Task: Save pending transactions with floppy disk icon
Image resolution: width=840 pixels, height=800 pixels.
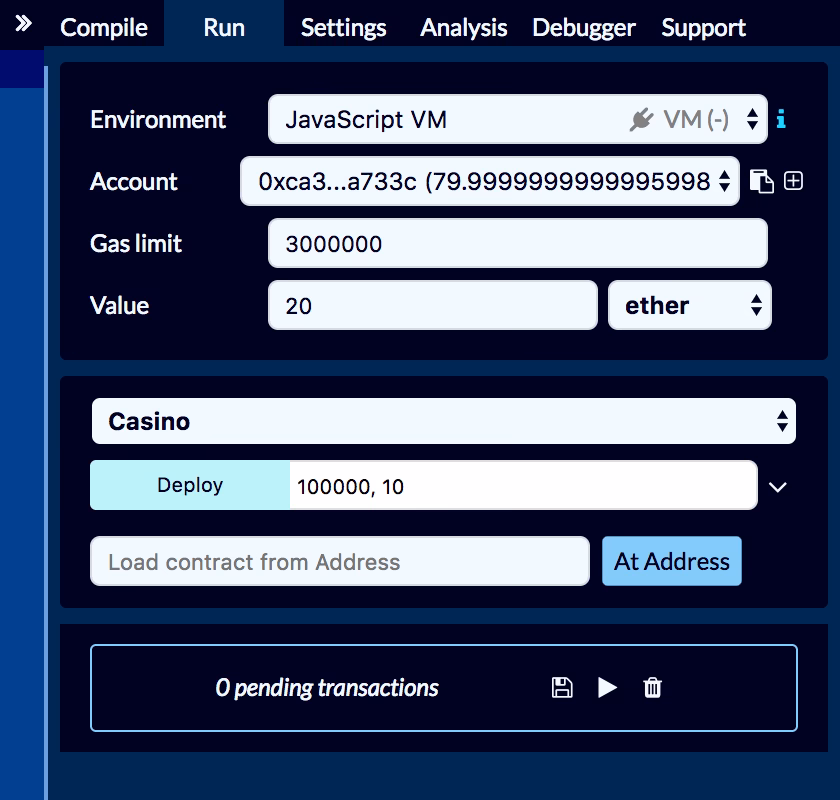Action: 562,688
